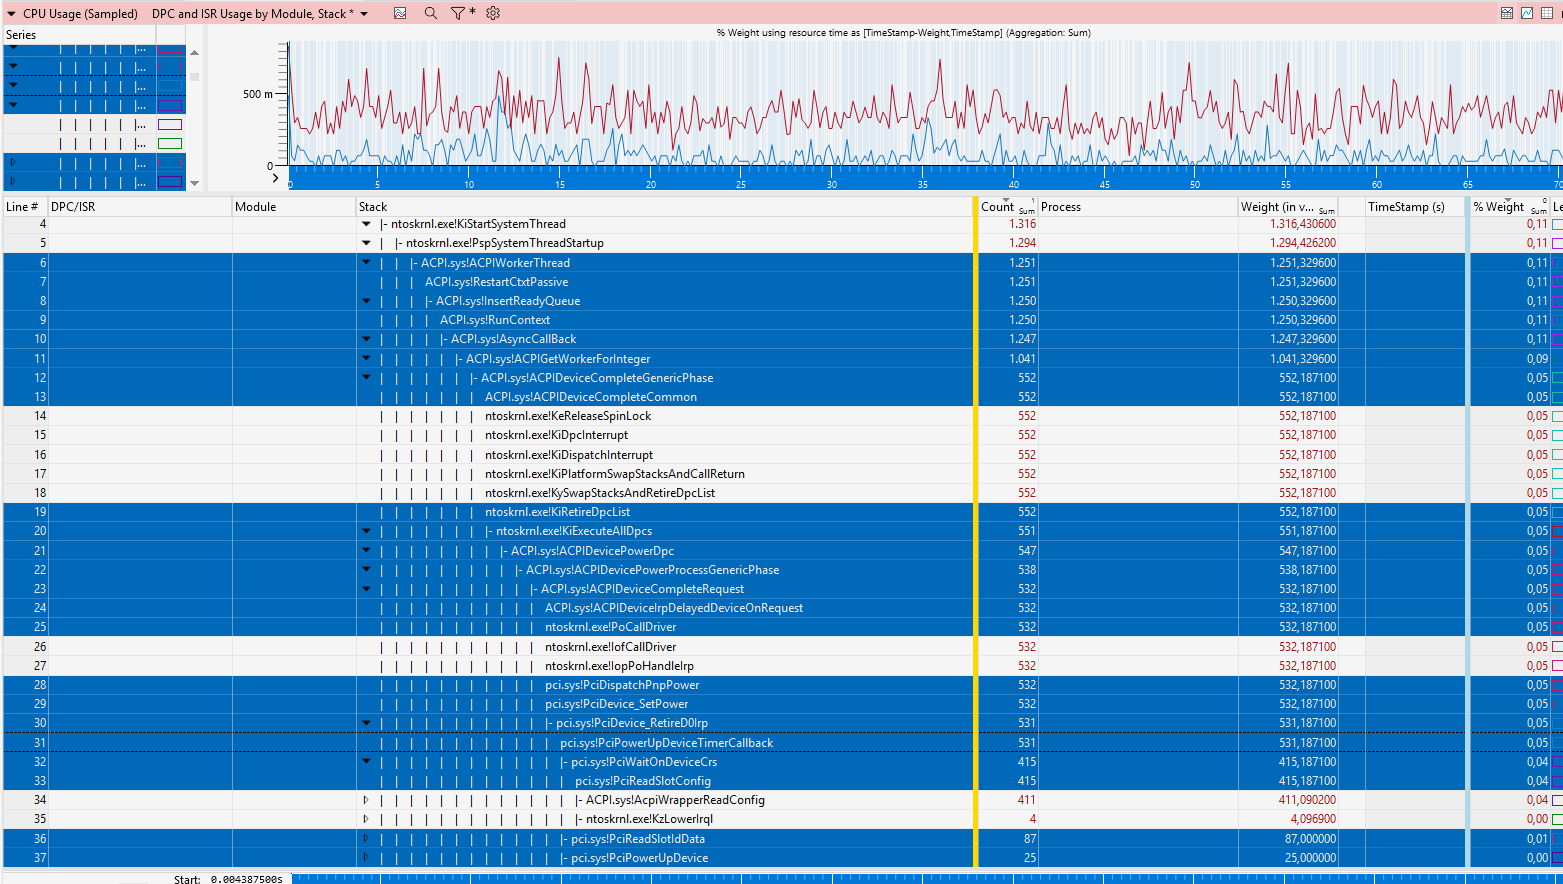This screenshot has height=884, width=1563.
Task: Open the chart type selector icon
Action: click(400, 13)
